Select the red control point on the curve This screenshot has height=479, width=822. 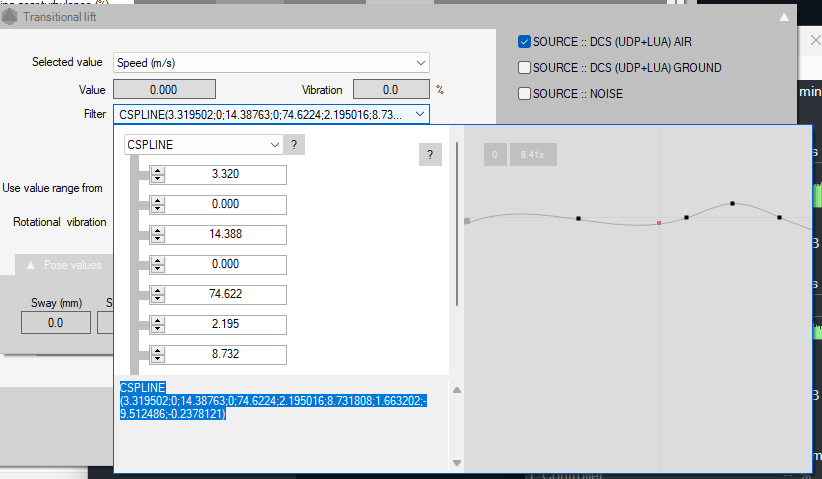point(659,223)
